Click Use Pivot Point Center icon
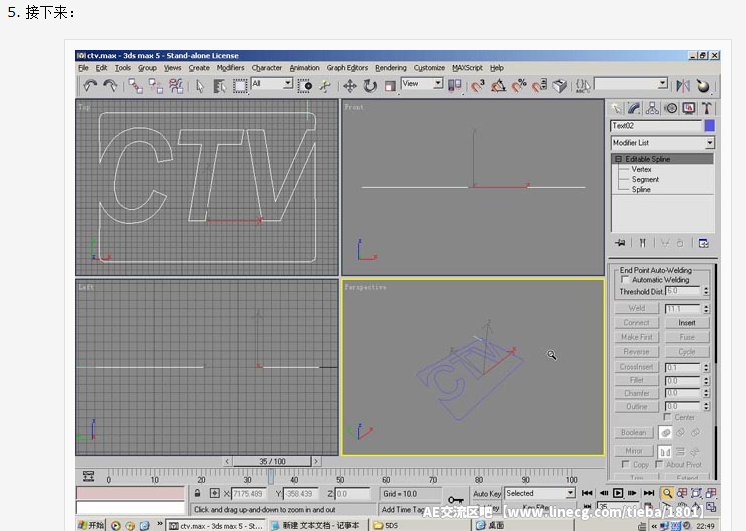The image size is (746, 531). pos(455,86)
